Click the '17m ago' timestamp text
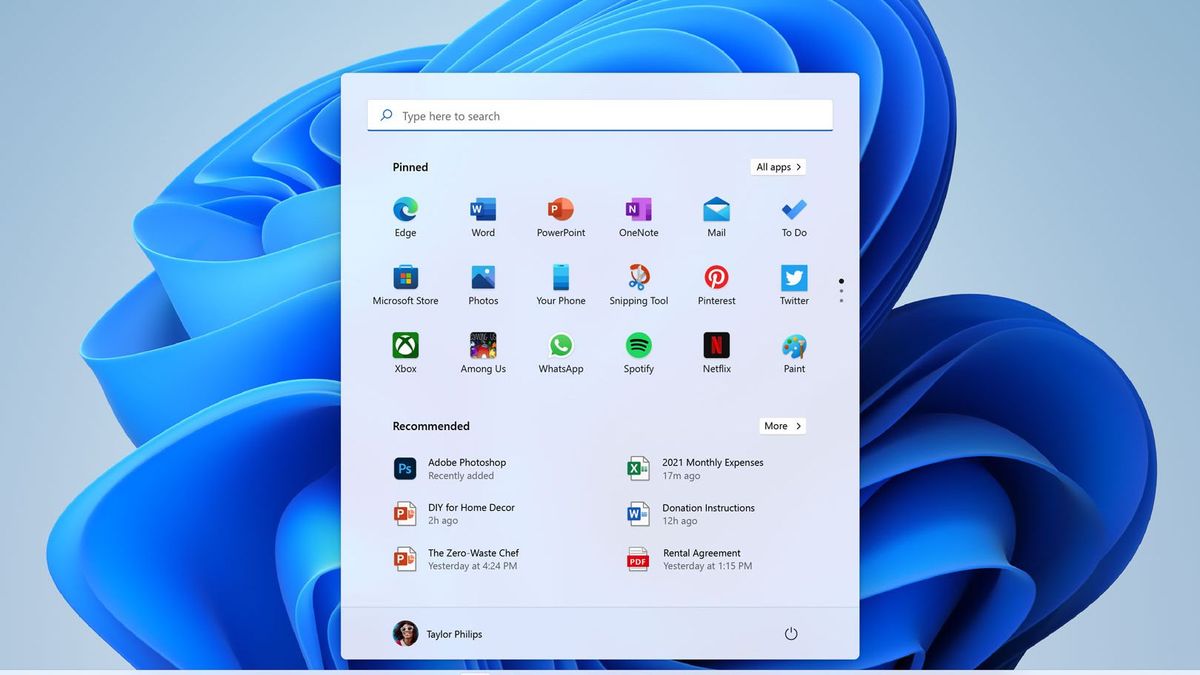The height and width of the screenshot is (675, 1200). (x=681, y=476)
